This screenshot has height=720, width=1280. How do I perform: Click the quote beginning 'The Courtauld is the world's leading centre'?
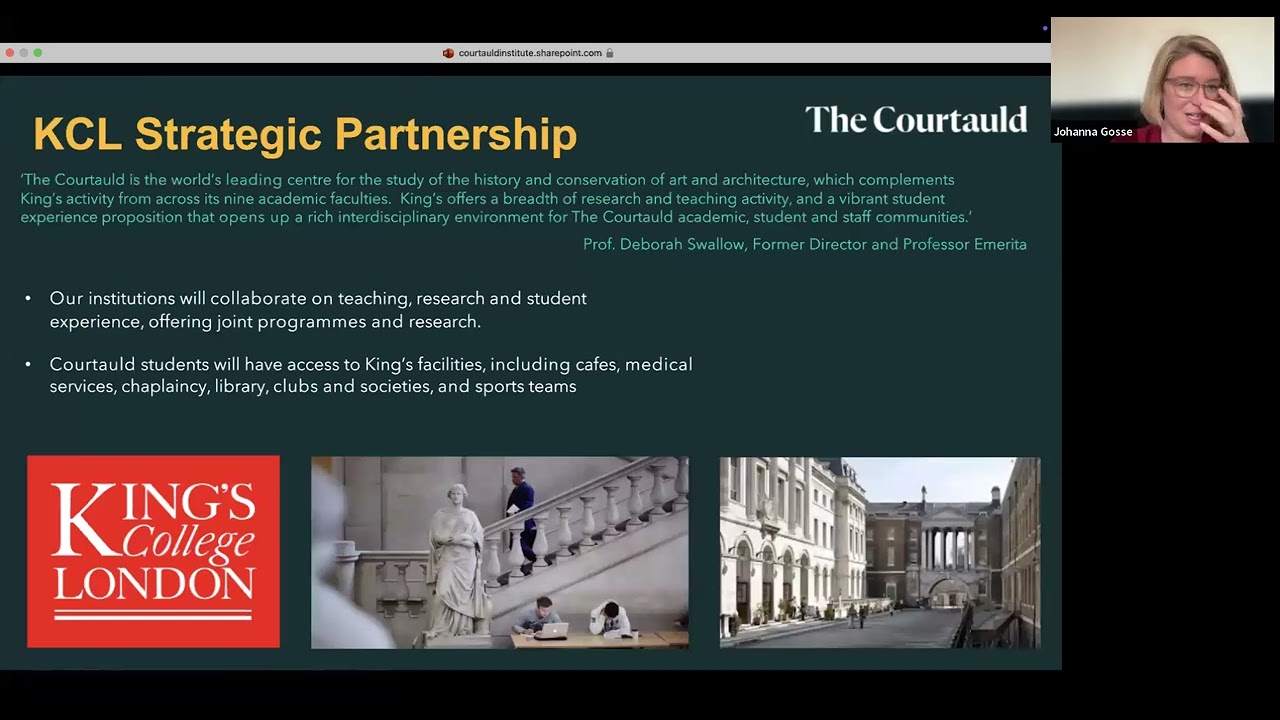(x=497, y=198)
